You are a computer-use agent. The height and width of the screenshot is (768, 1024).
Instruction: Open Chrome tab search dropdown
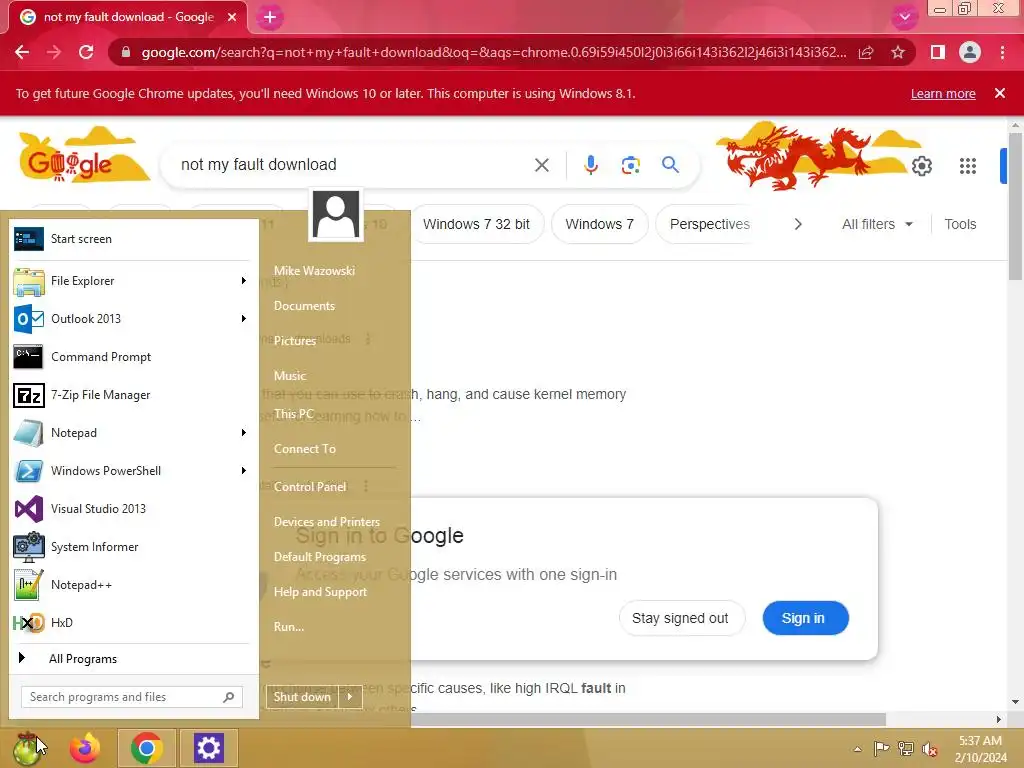904,17
